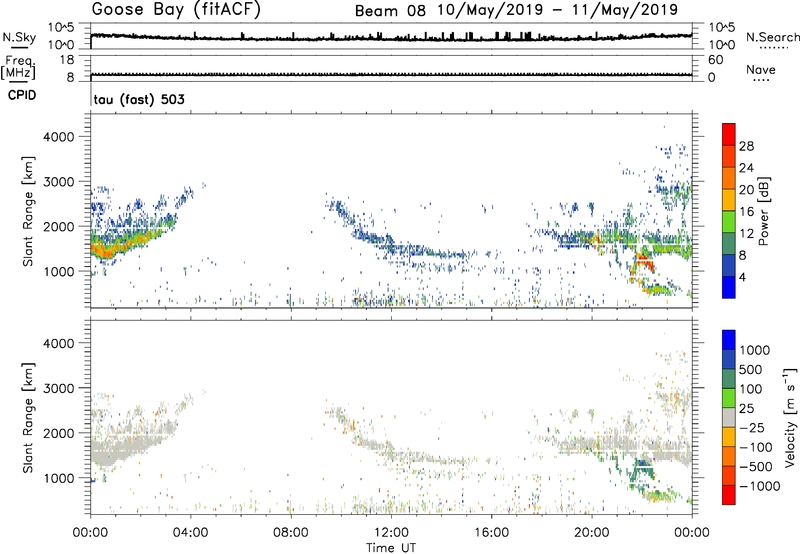Click the "3000" range tick of the velocity panel
The height and width of the screenshot is (554, 800).
[x=59, y=388]
